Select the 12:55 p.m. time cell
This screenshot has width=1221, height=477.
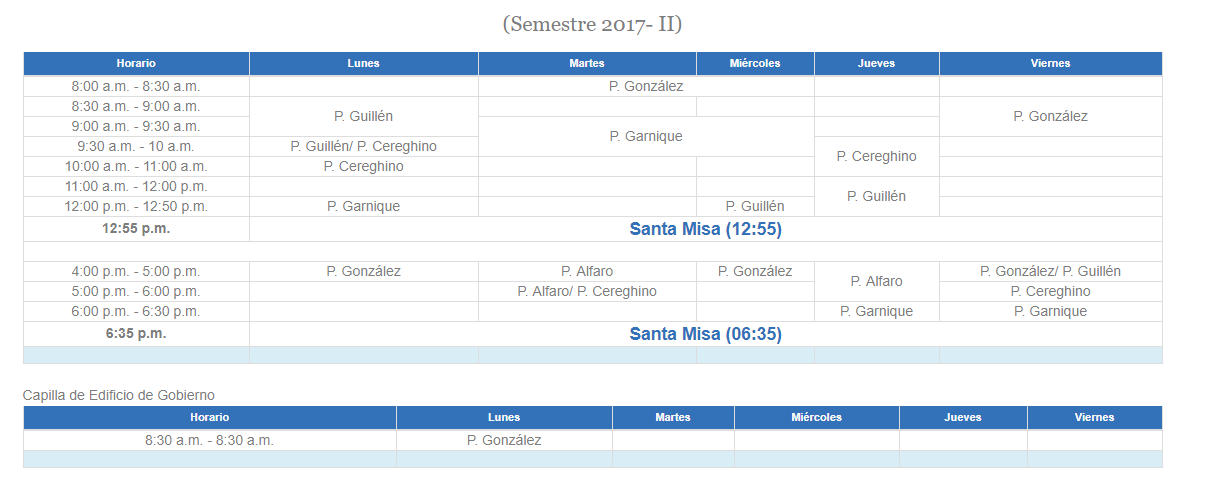[x=136, y=228]
